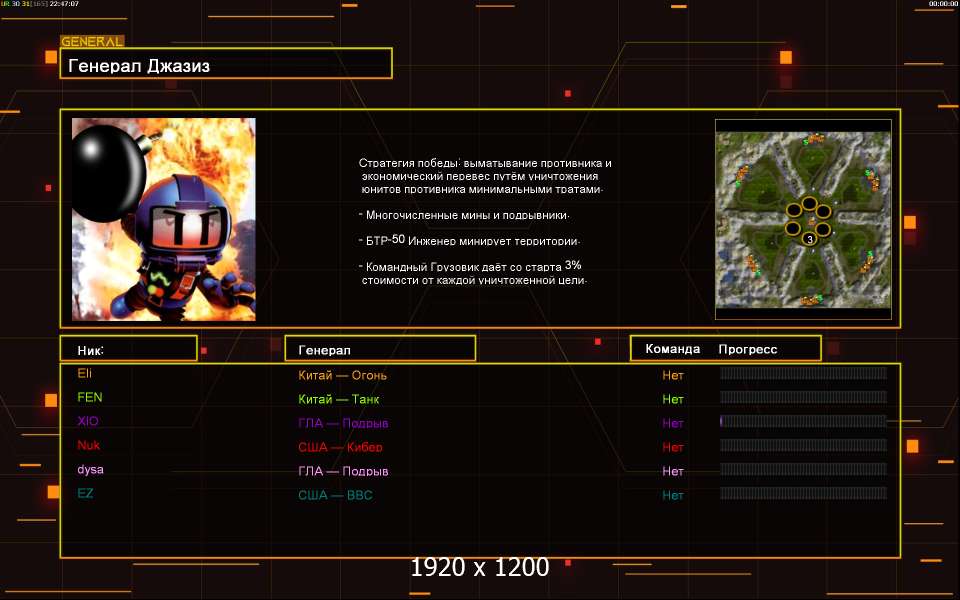The height and width of the screenshot is (600, 960).
Task: Click the top start position circle on minimap
Action: tap(809, 203)
